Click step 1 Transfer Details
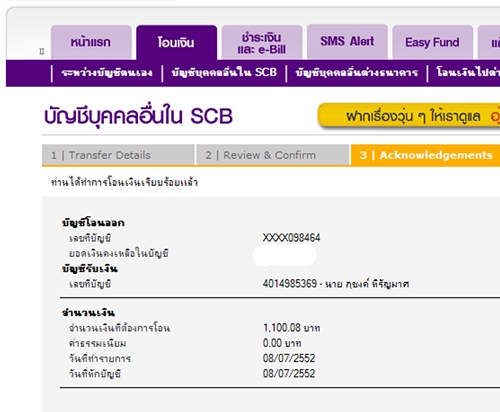This screenshot has width=500, height=412. [x=118, y=155]
